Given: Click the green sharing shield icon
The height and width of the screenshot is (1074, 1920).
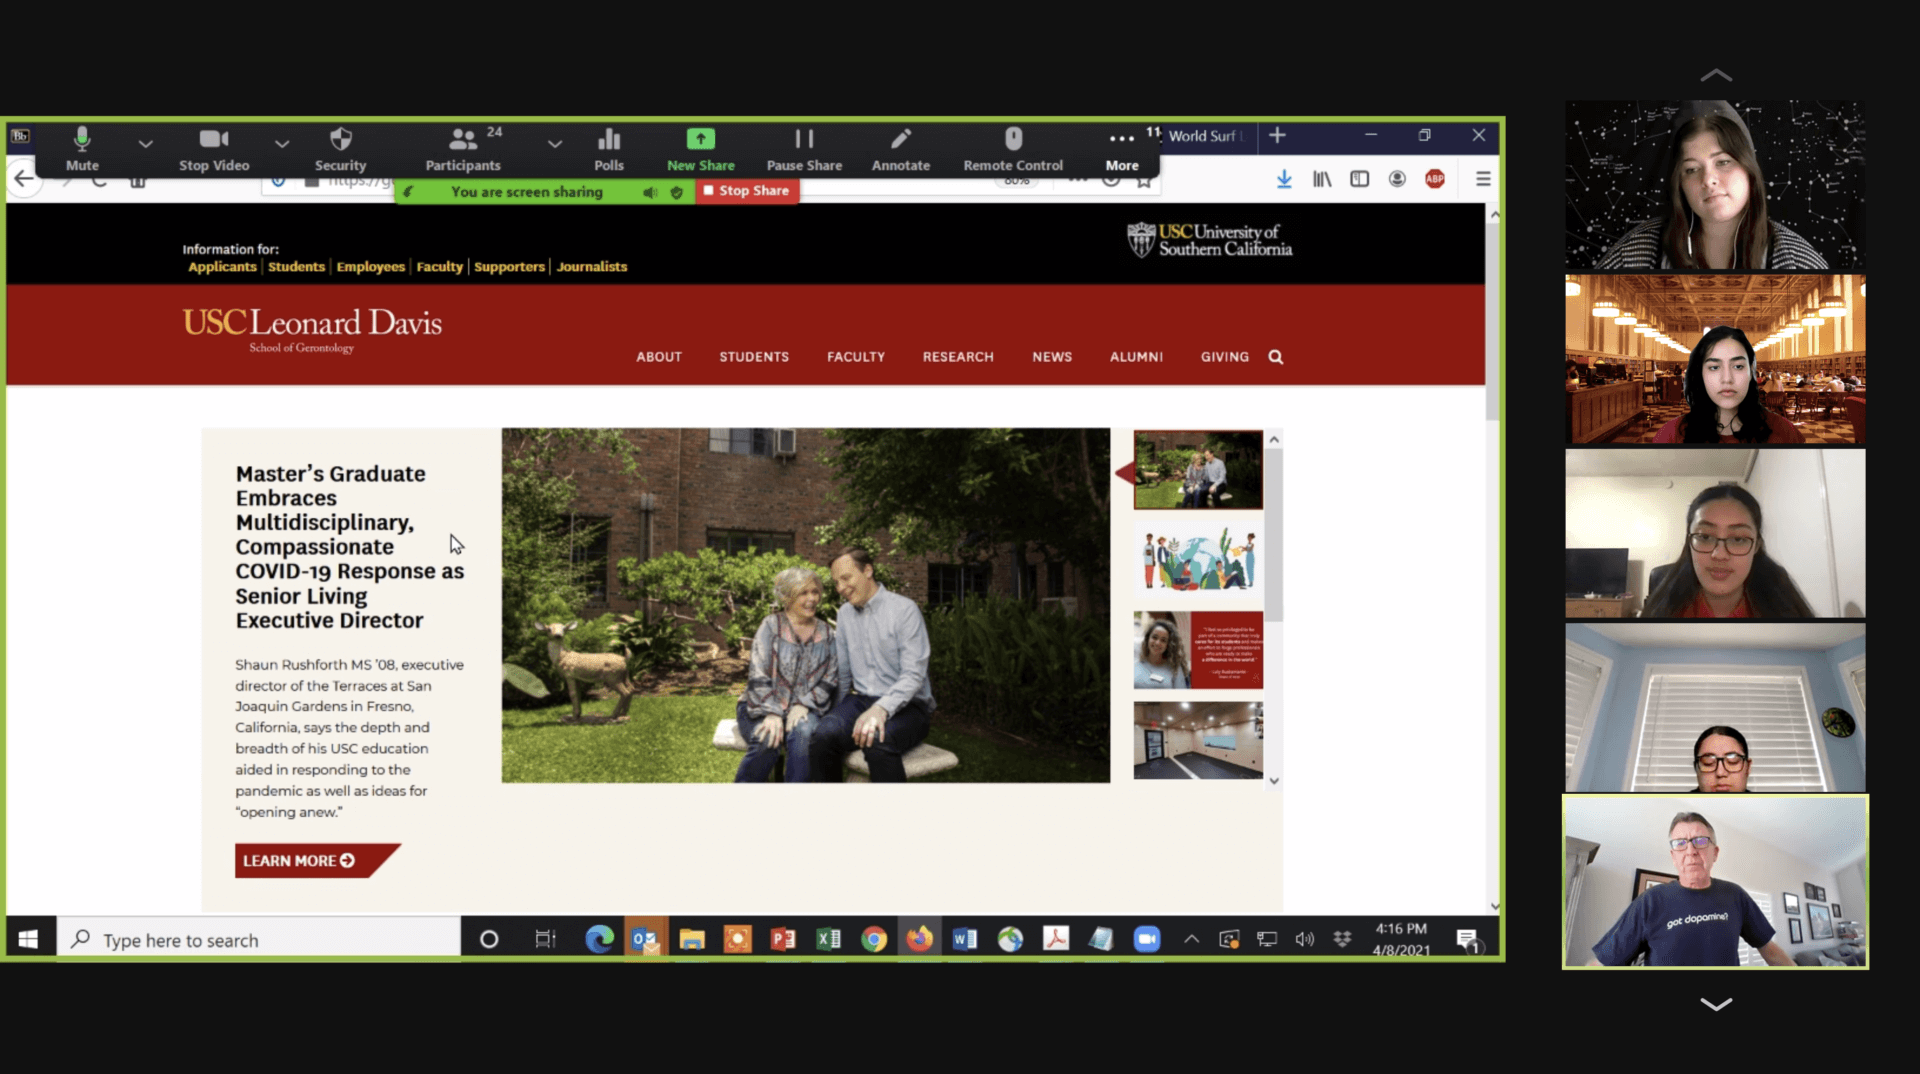Looking at the screenshot, I should click(677, 192).
